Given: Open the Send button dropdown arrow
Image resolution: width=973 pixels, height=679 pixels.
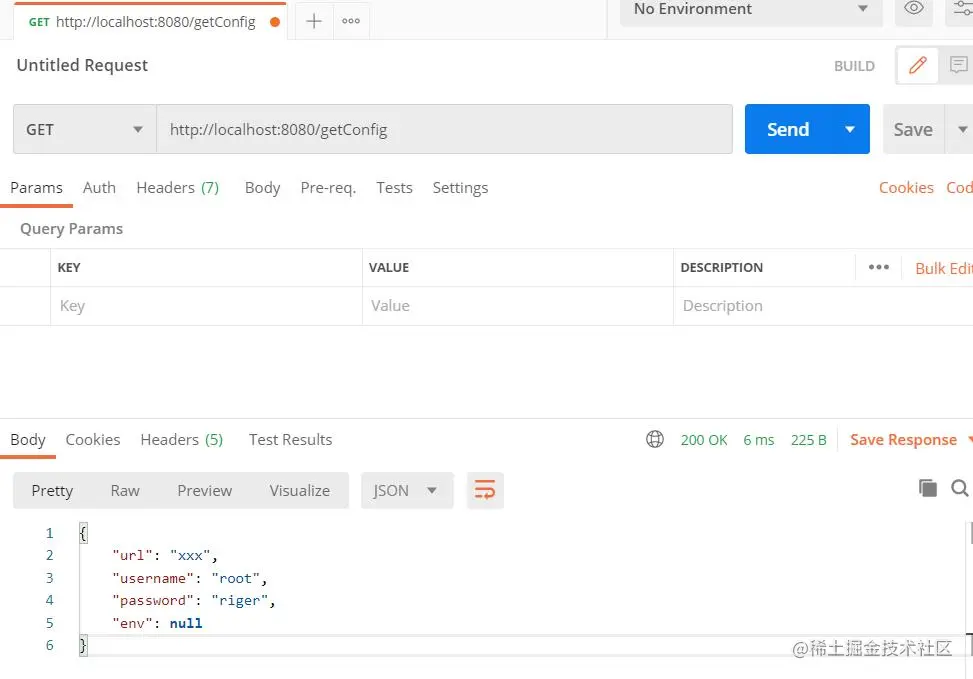Looking at the screenshot, I should pos(850,129).
